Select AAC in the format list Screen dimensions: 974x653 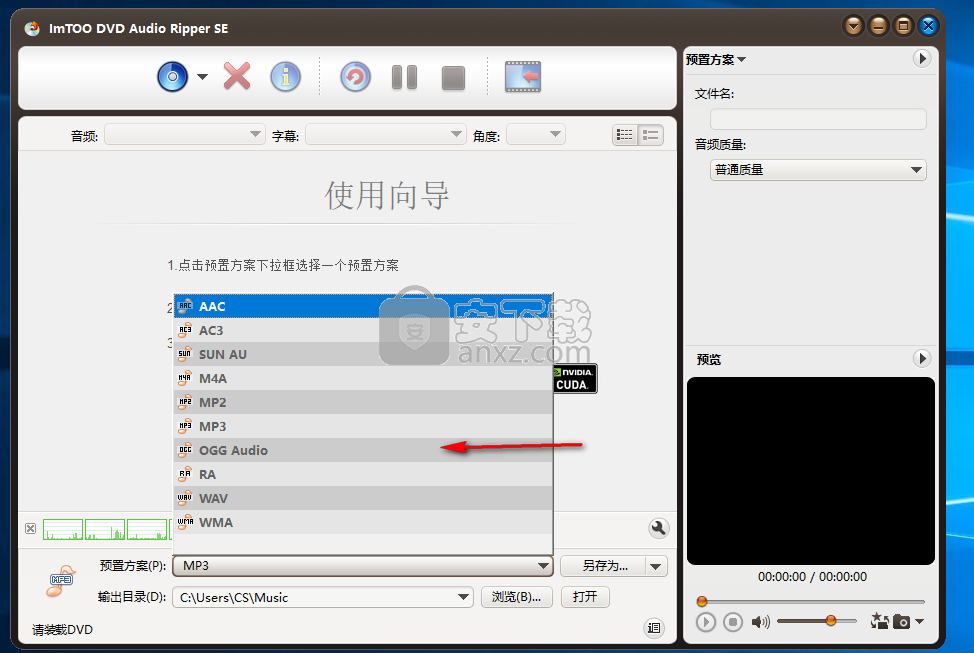[363, 306]
